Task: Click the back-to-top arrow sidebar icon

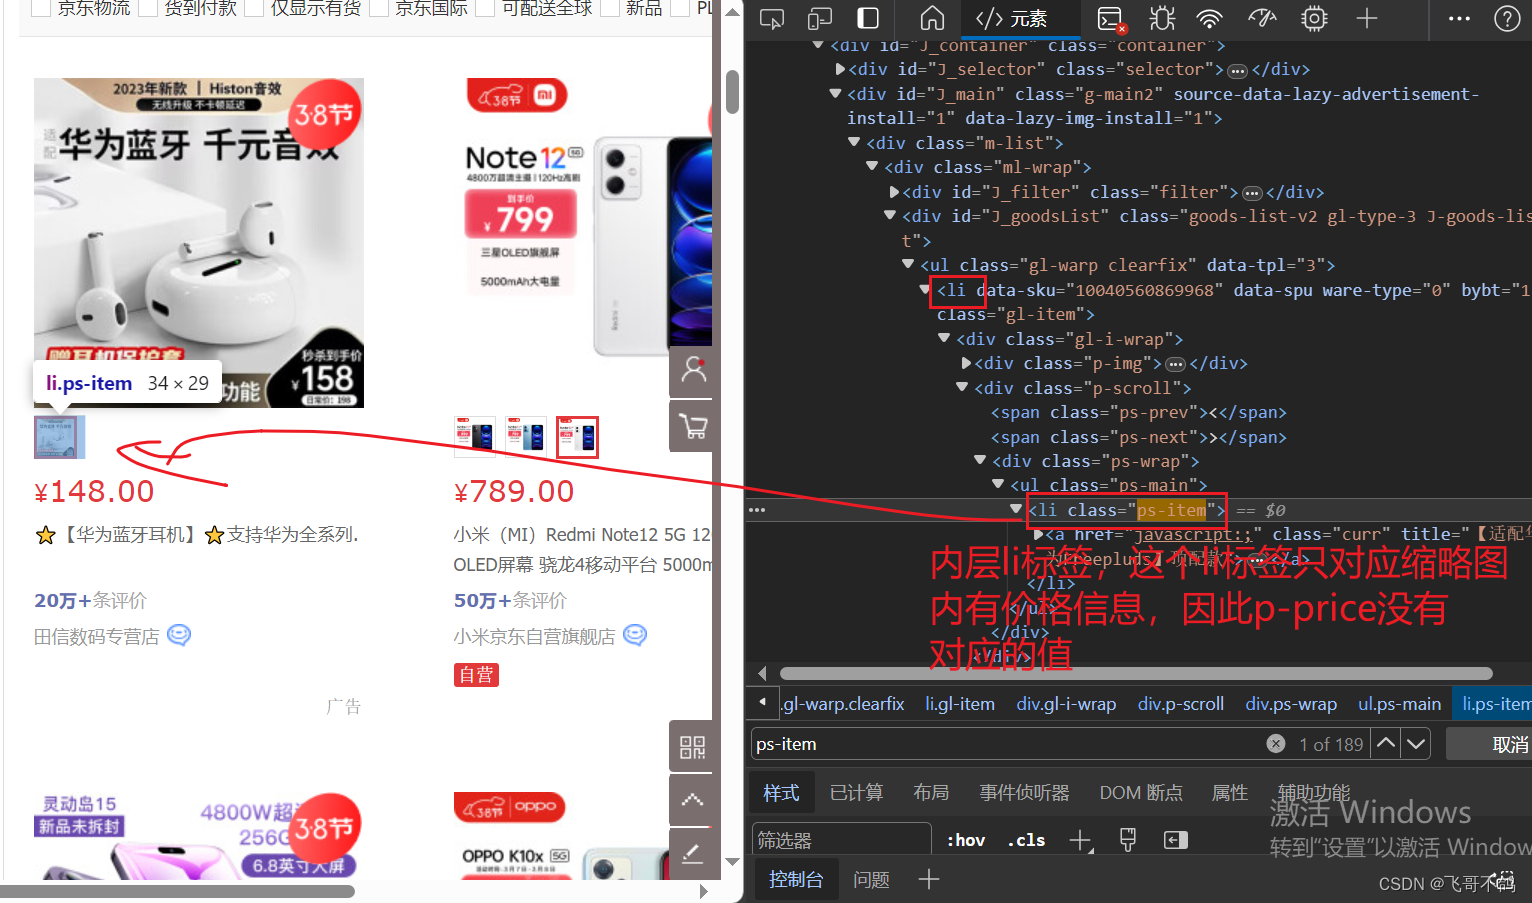Action: pyautogui.click(x=692, y=800)
